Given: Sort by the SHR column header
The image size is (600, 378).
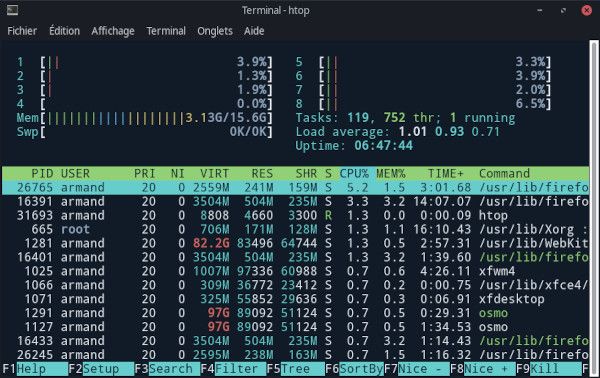Looking at the screenshot, I should point(306,174).
